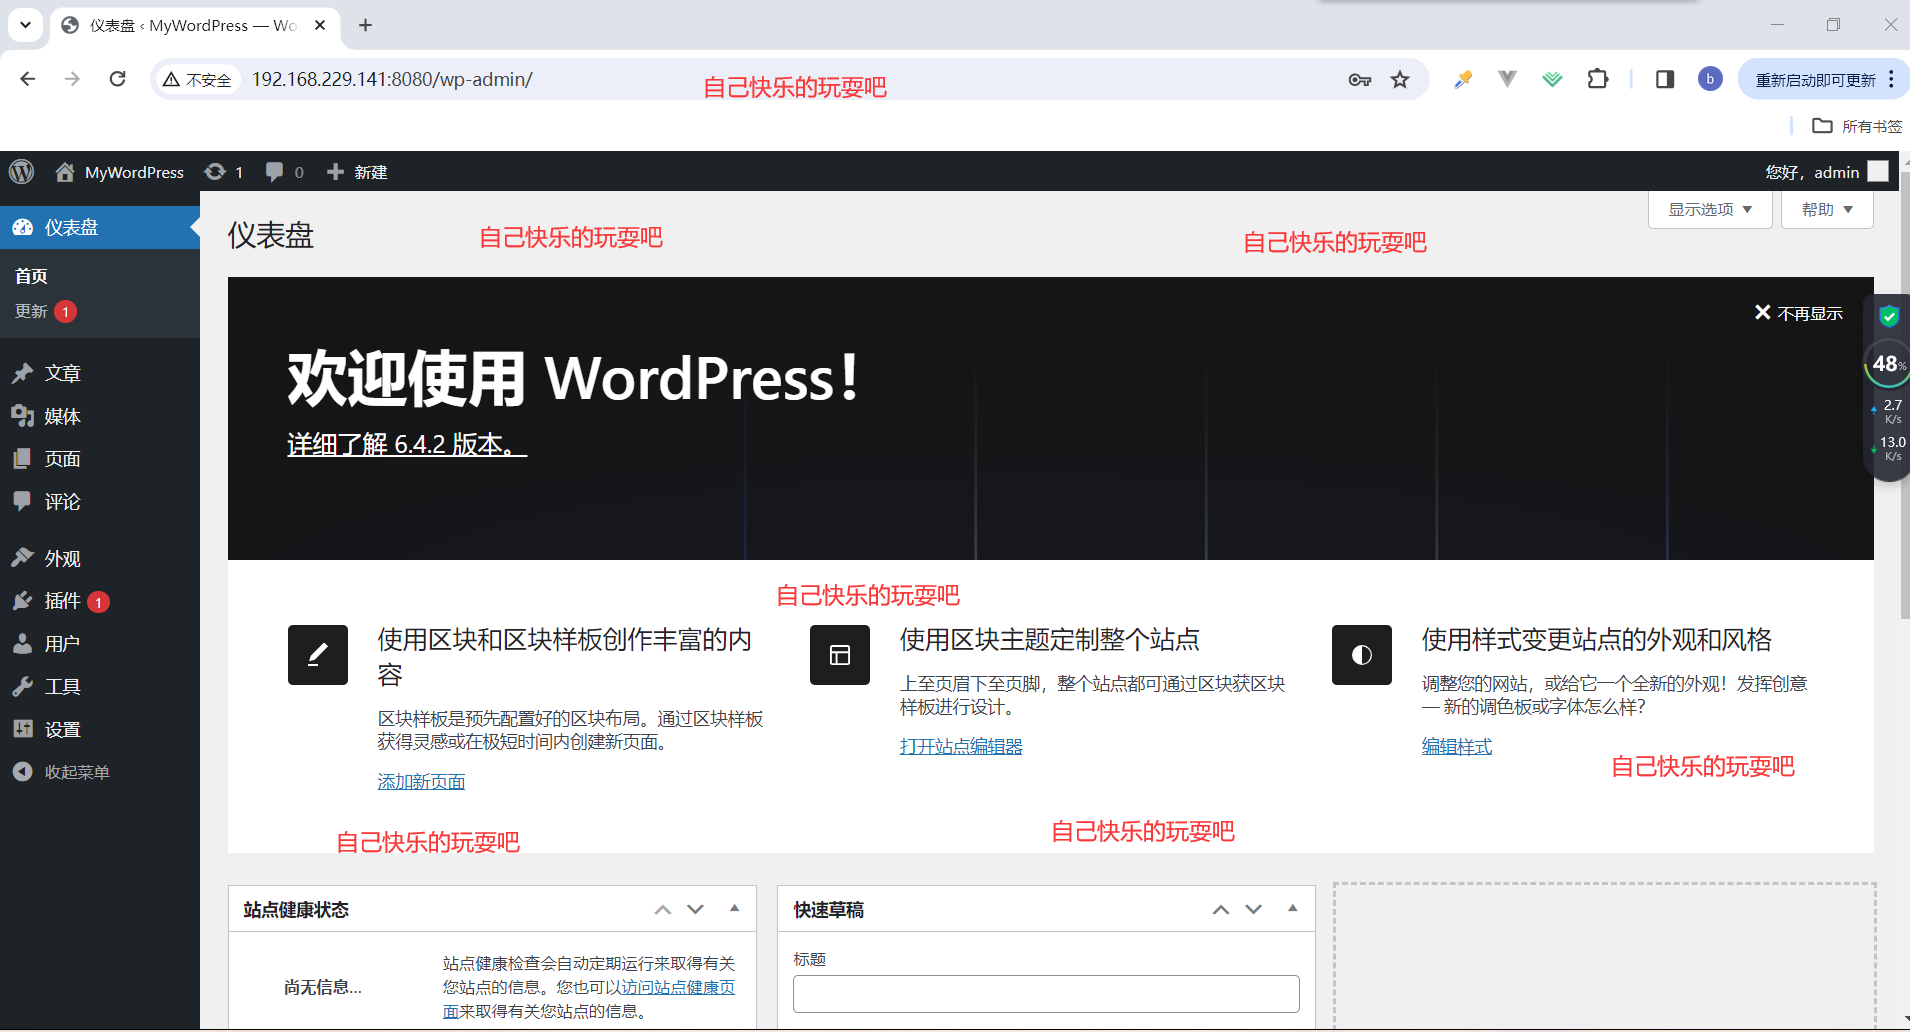This screenshot has width=1910, height=1032.
Task: Expand the 帮助 help dropdown
Action: (1827, 210)
